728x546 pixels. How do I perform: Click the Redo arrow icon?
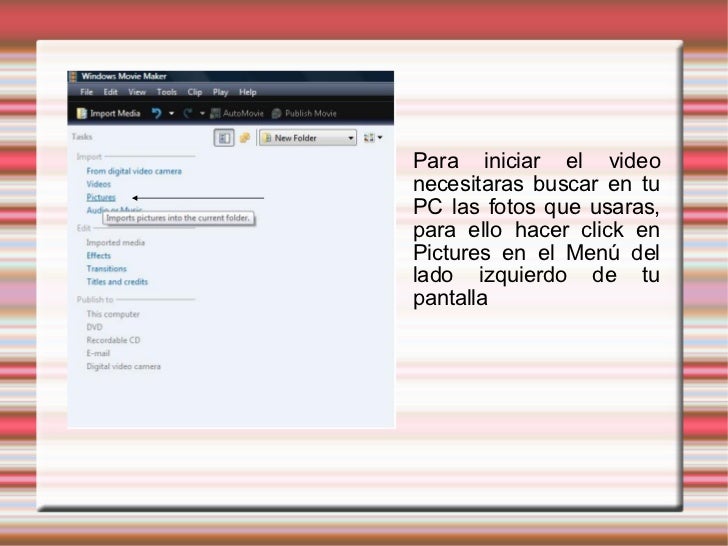(188, 113)
